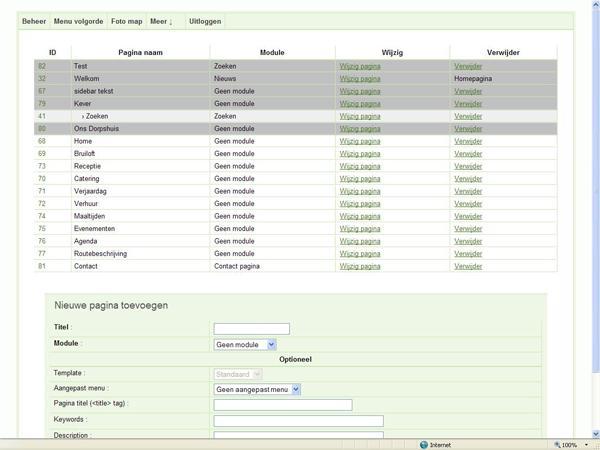Click Verwijder in the Home row
This screenshot has width=600, height=450.
point(468,141)
